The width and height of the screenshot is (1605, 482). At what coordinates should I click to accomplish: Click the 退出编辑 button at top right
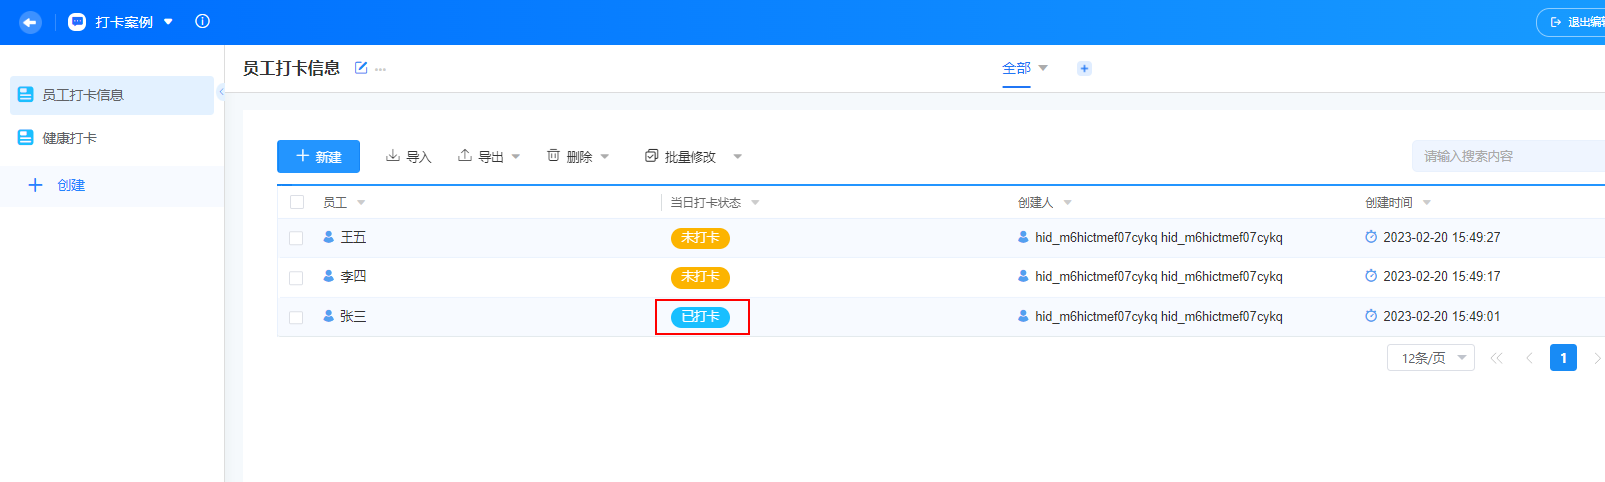[1572, 22]
